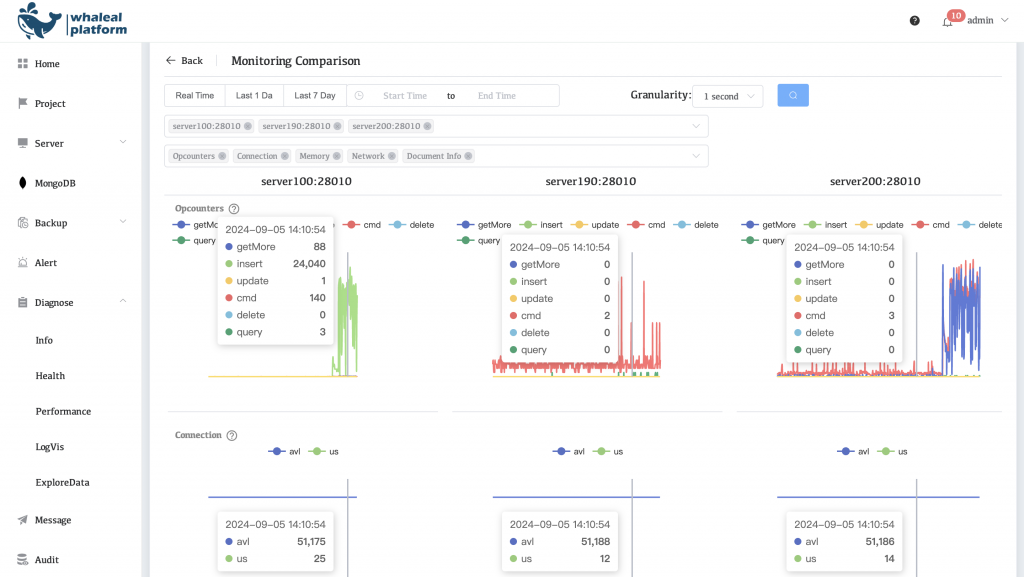Open the Opcounters help question mark
The height and width of the screenshot is (577, 1024).
[233, 210]
